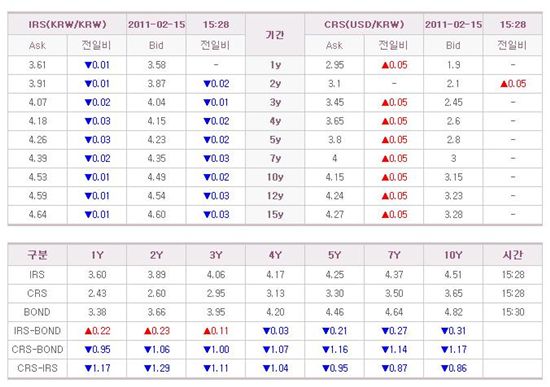This screenshot has height=387, width=550.
Task: Click the CRS-IRS 10Y value 0.86
Action: point(454,368)
